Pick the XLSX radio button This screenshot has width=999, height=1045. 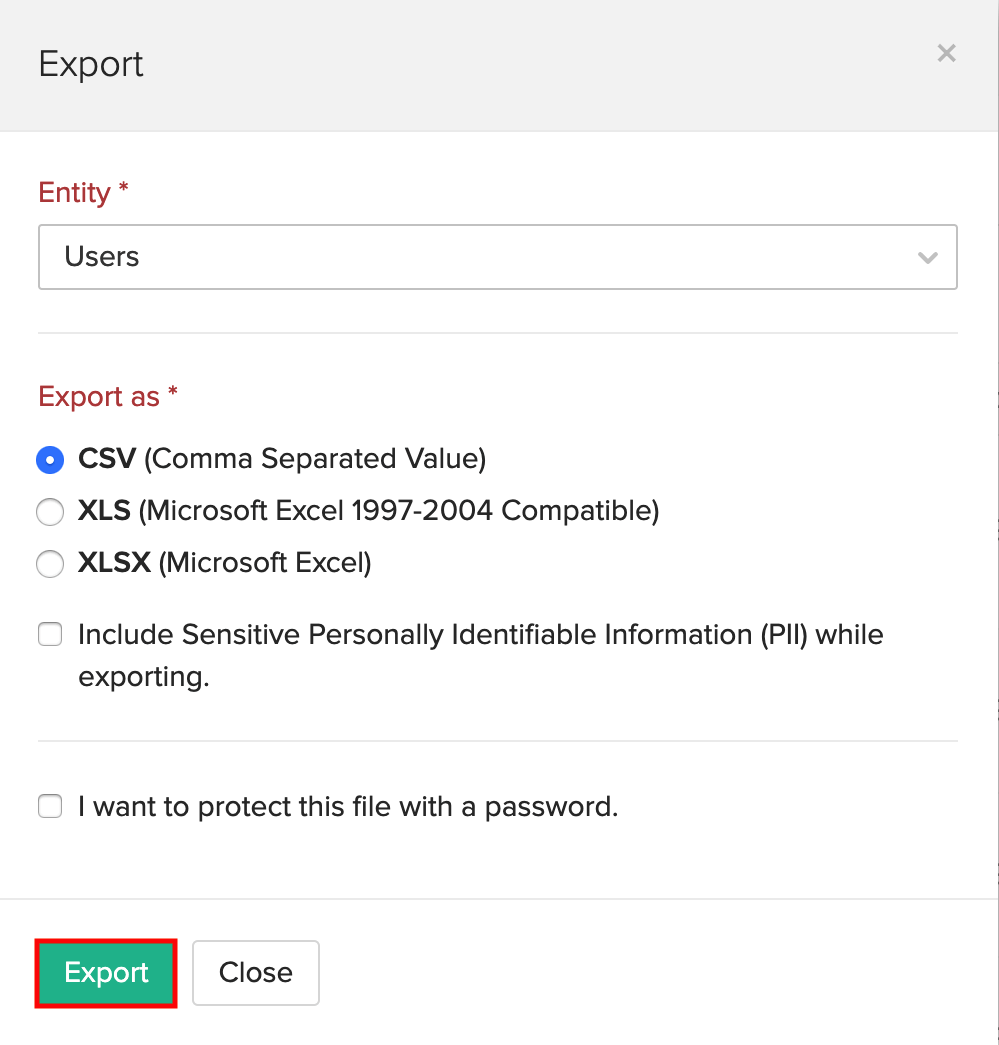coord(50,565)
